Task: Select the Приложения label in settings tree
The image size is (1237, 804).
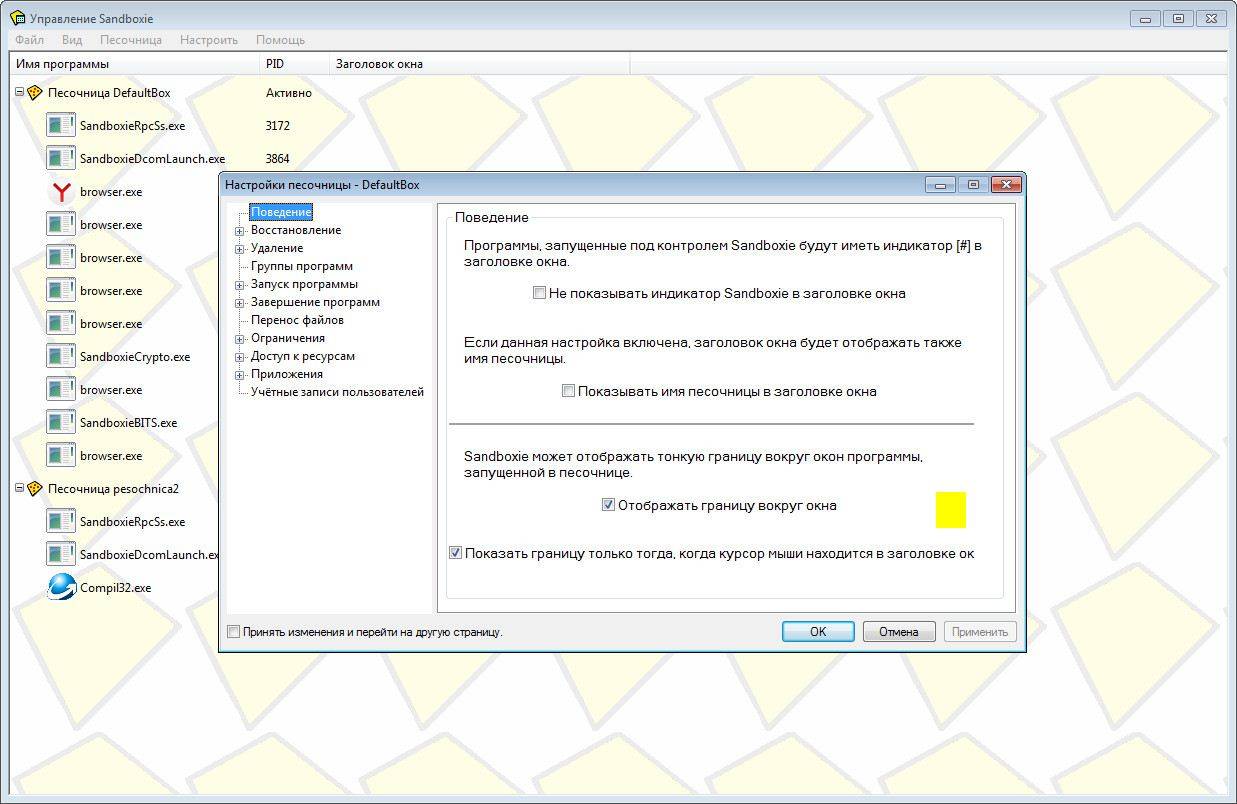Action: [x=287, y=375]
